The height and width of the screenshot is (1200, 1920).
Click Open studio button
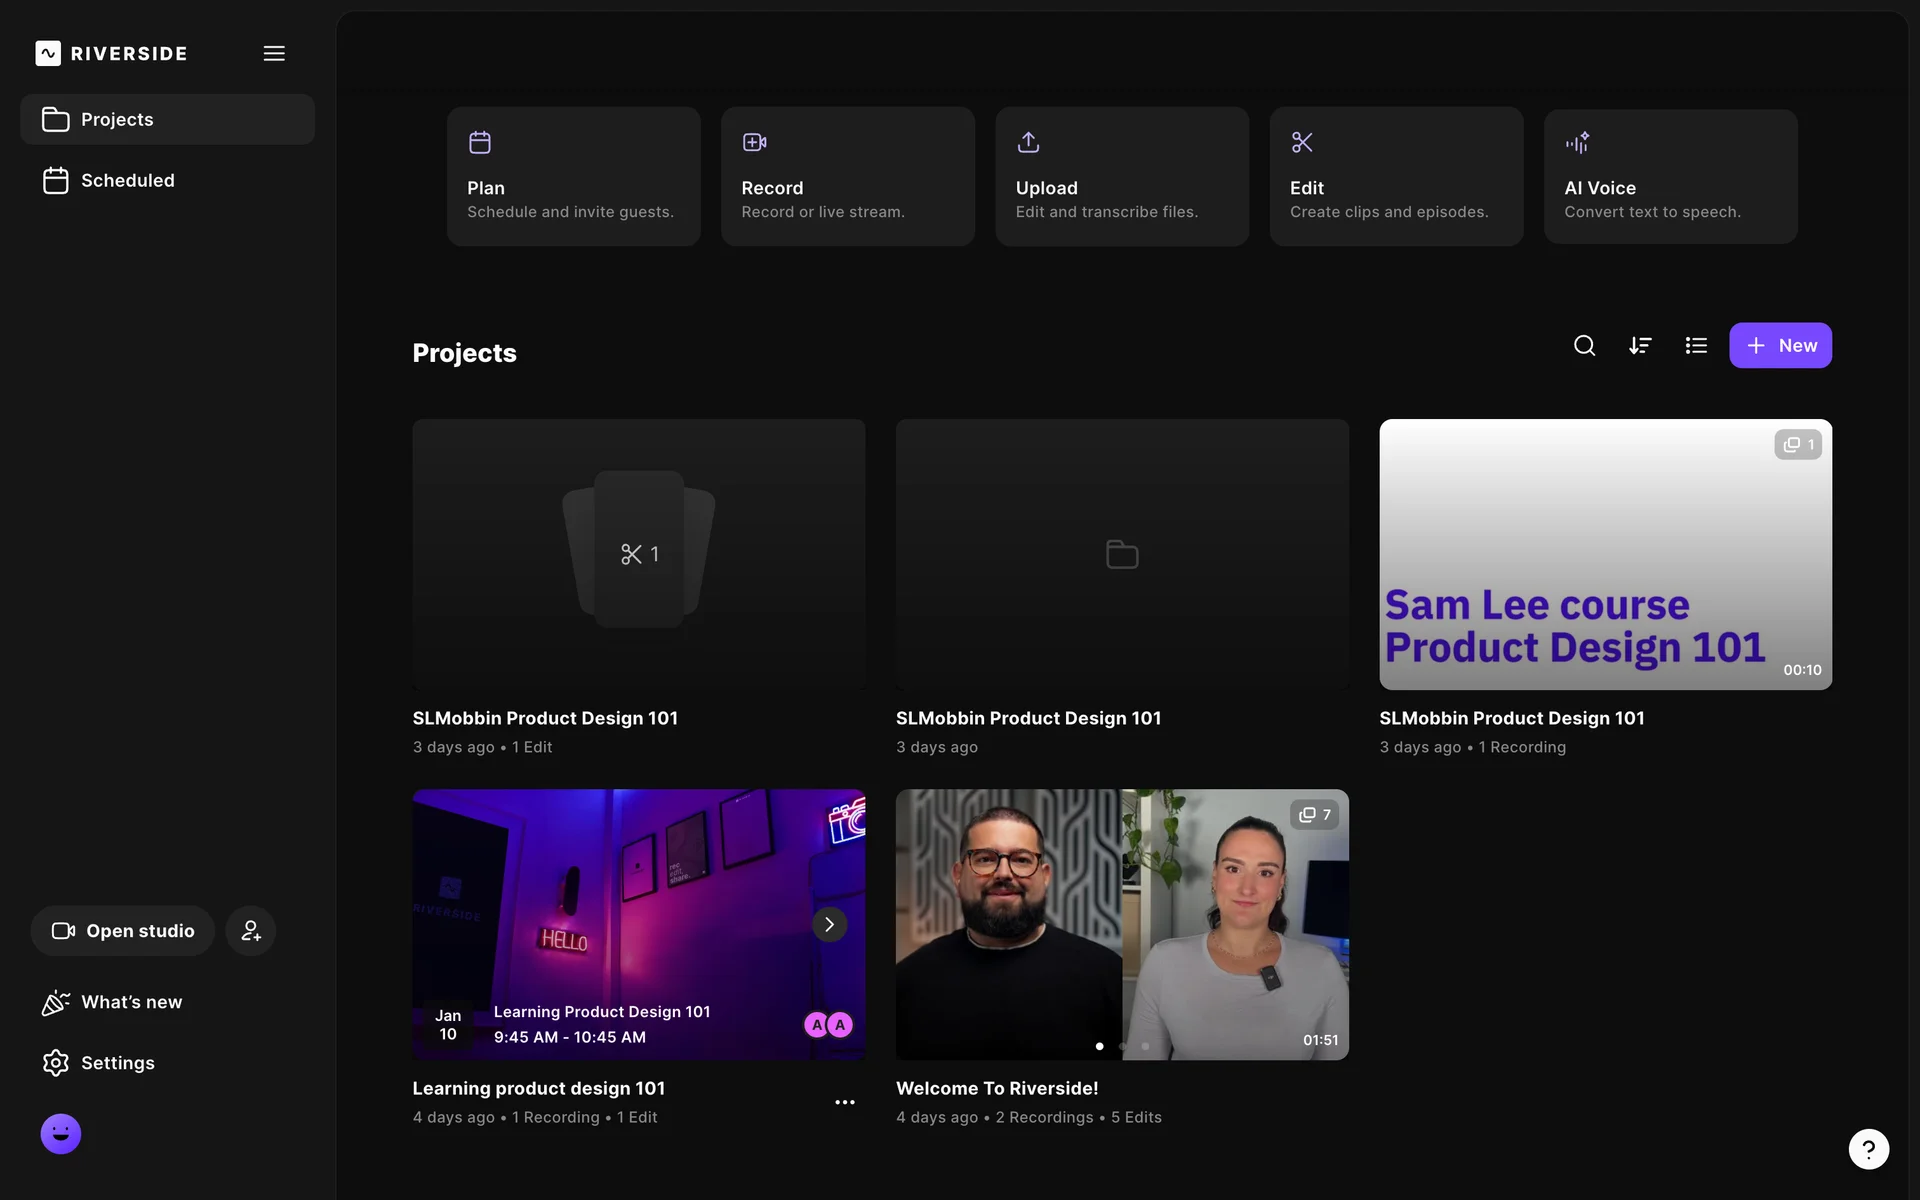[x=123, y=931]
